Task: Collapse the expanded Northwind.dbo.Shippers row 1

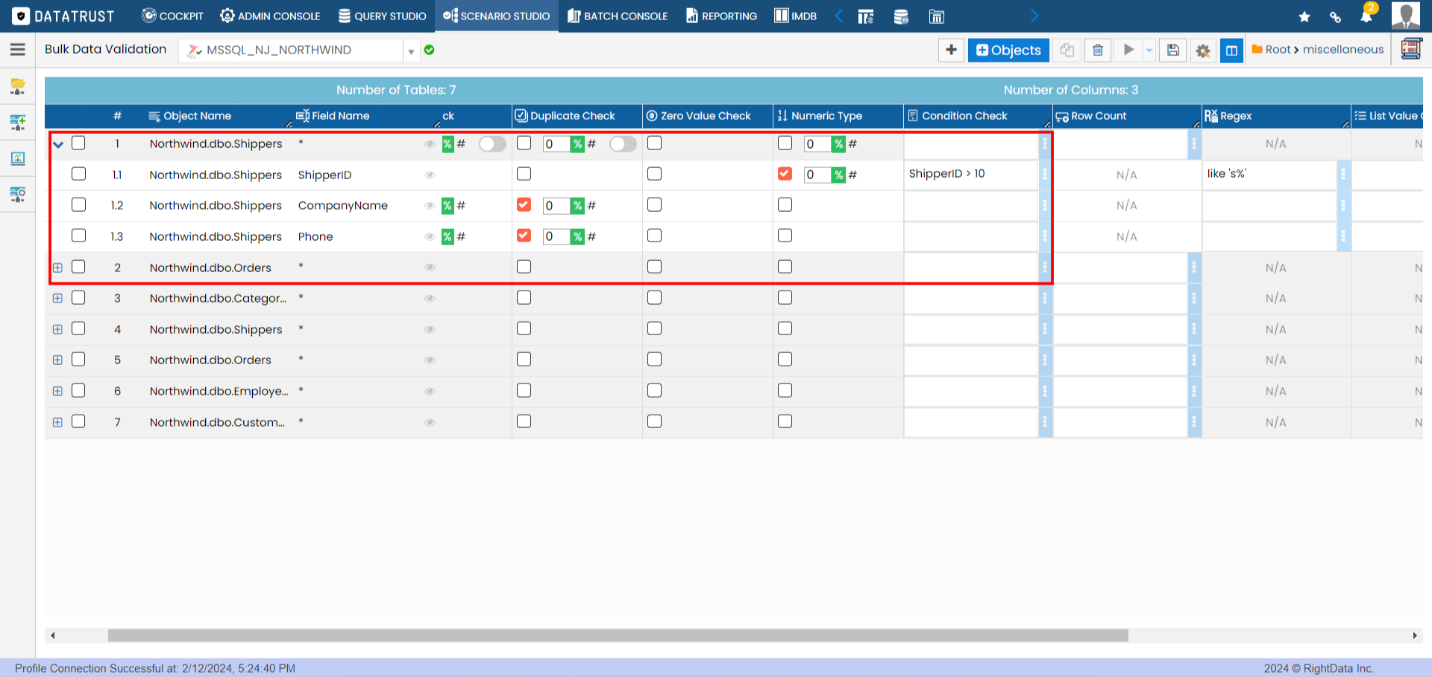Action: [58, 144]
